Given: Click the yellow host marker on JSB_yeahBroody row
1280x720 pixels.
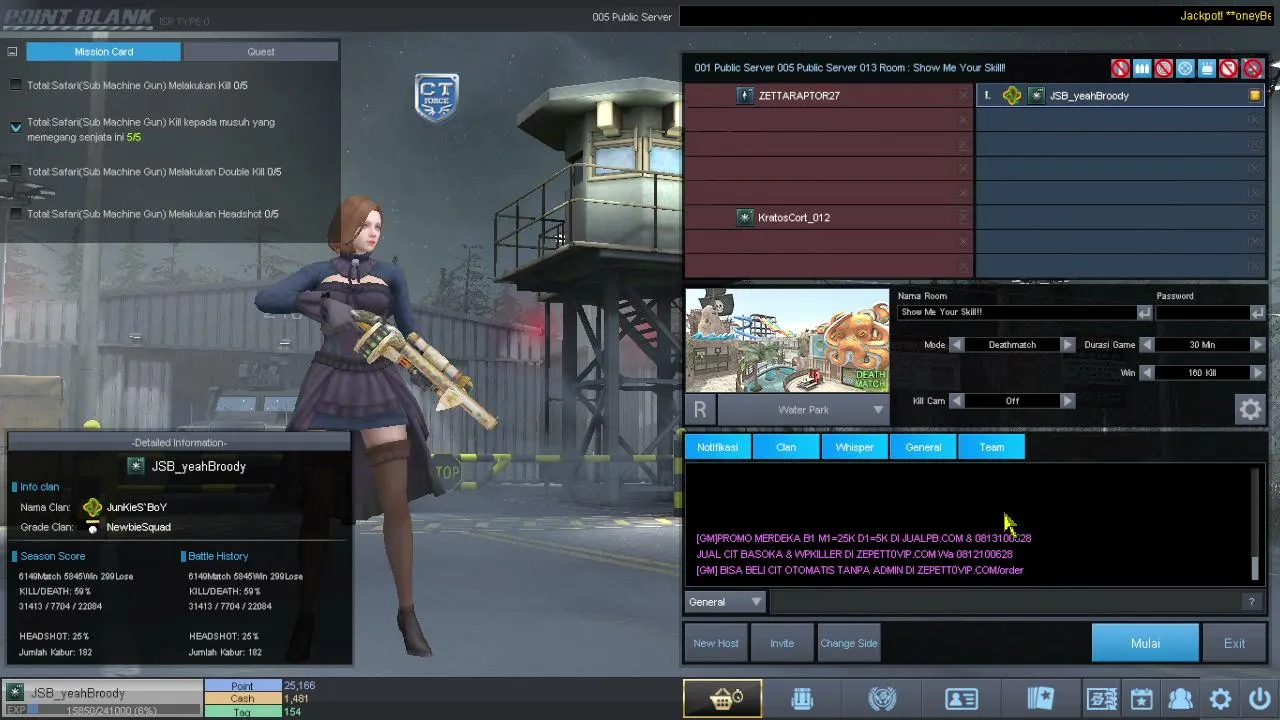Looking at the screenshot, I should coord(1255,96).
